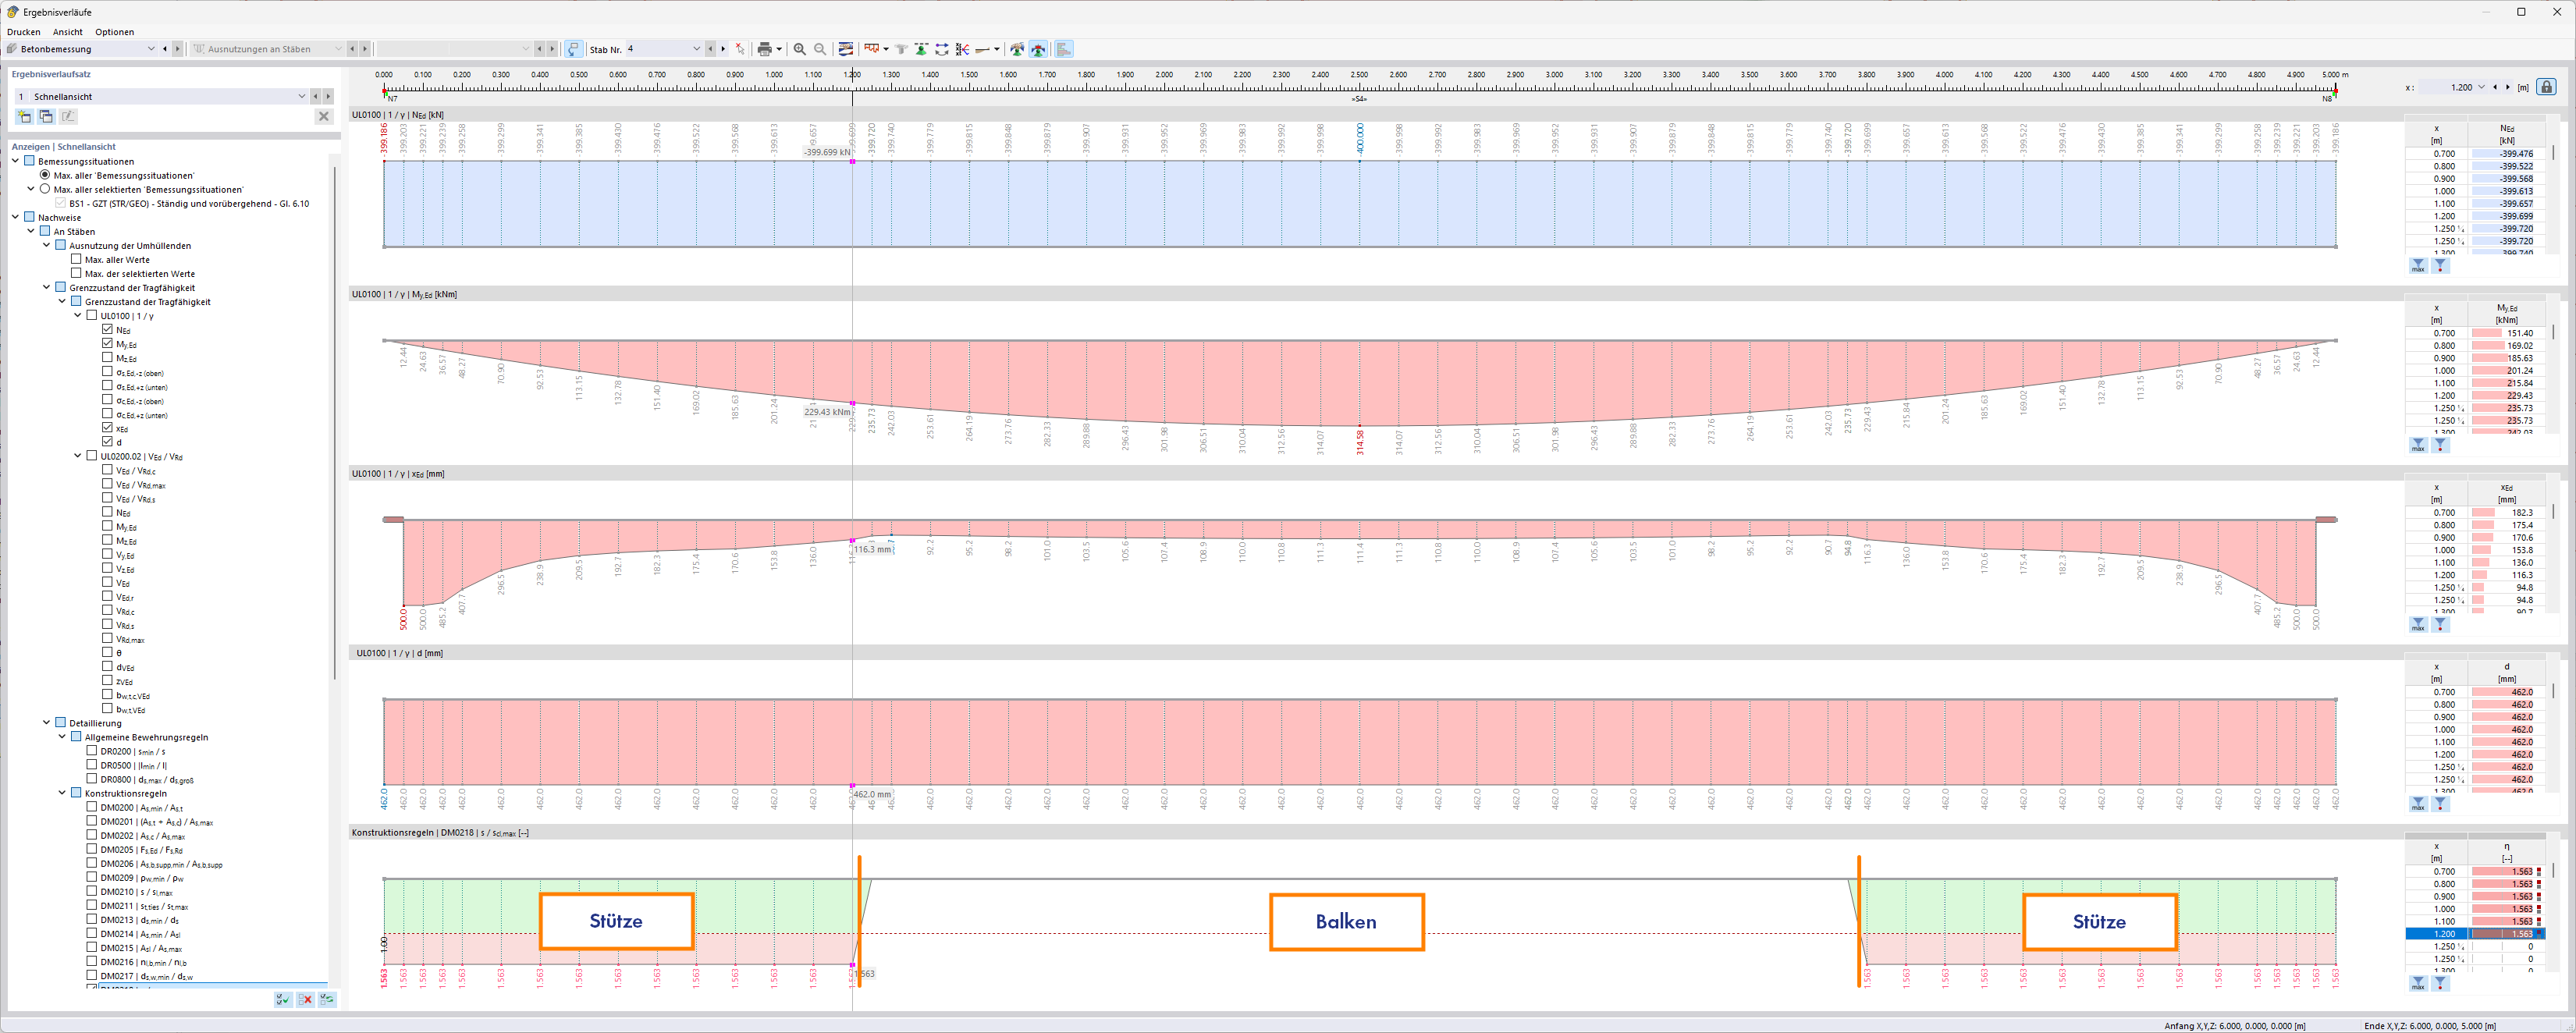Duplicate the current result diagram set
2576x1033 pixels.
pyautogui.click(x=46, y=117)
